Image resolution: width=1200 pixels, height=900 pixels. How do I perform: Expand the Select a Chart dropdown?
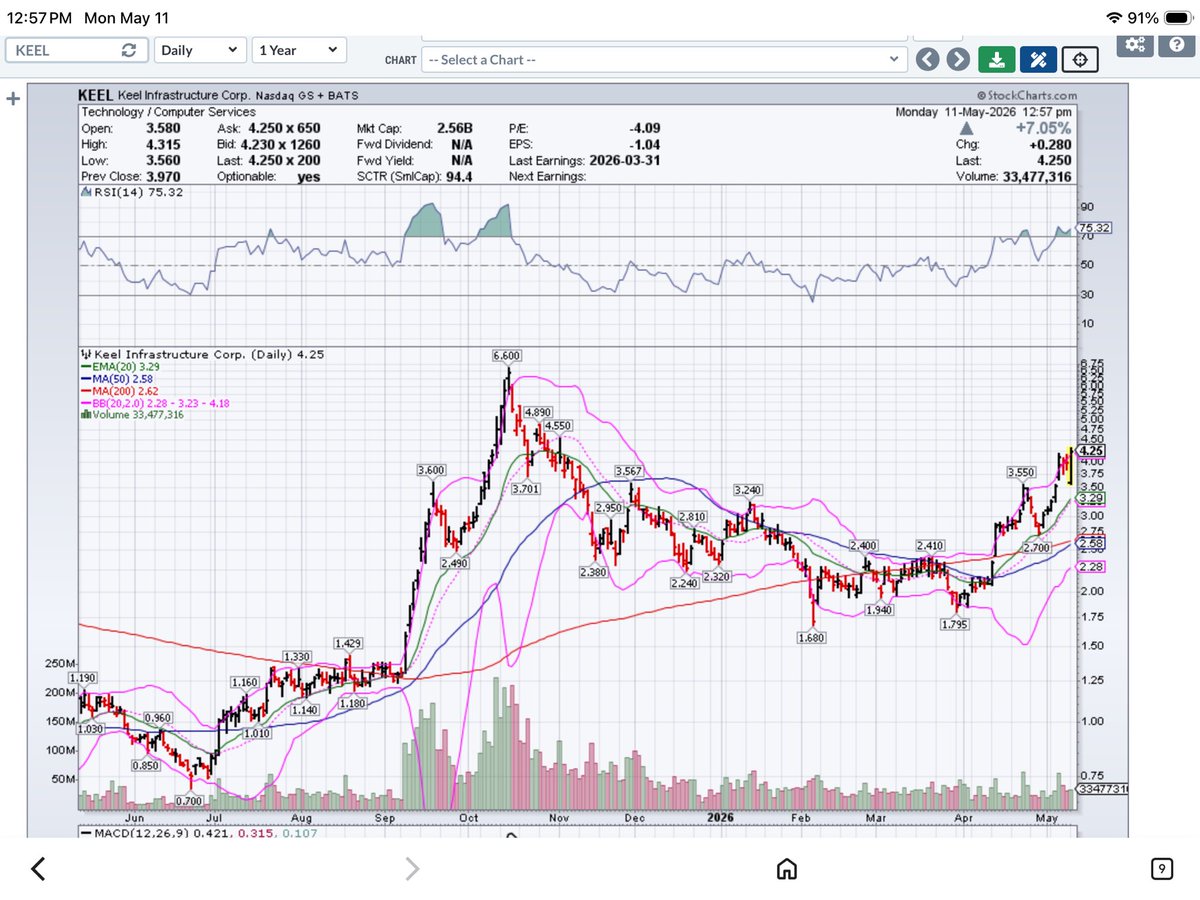[x=664, y=59]
